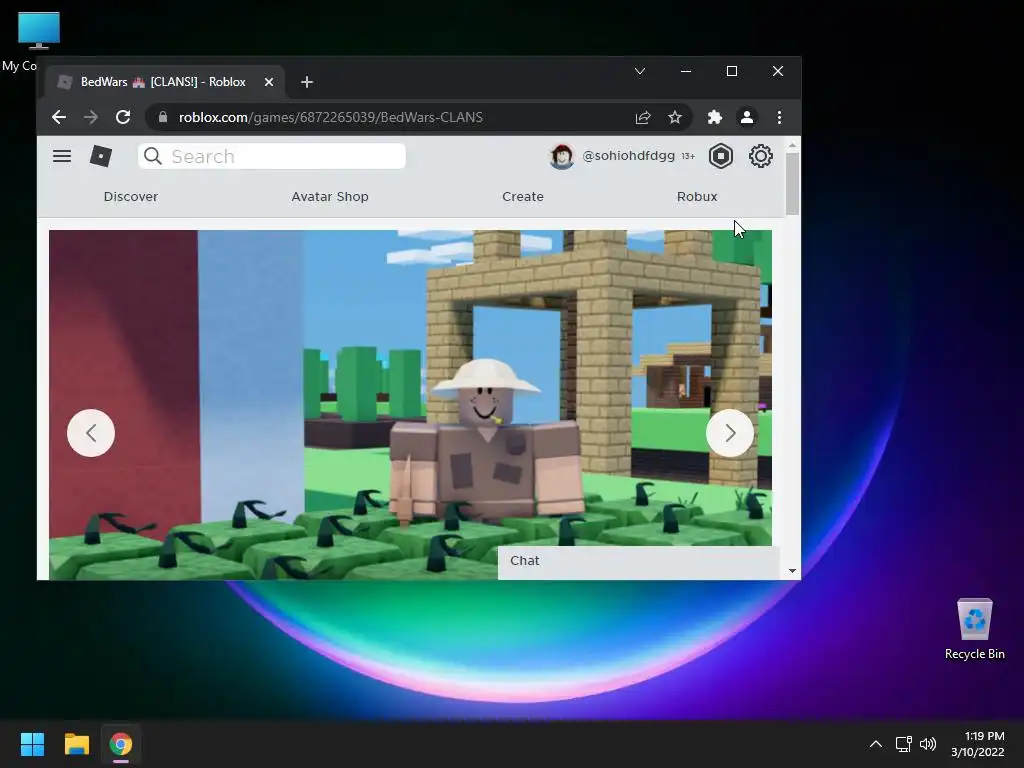Viewport: 1024px width, 768px height.
Task: Open the volume speaker tray icon
Action: 927,744
